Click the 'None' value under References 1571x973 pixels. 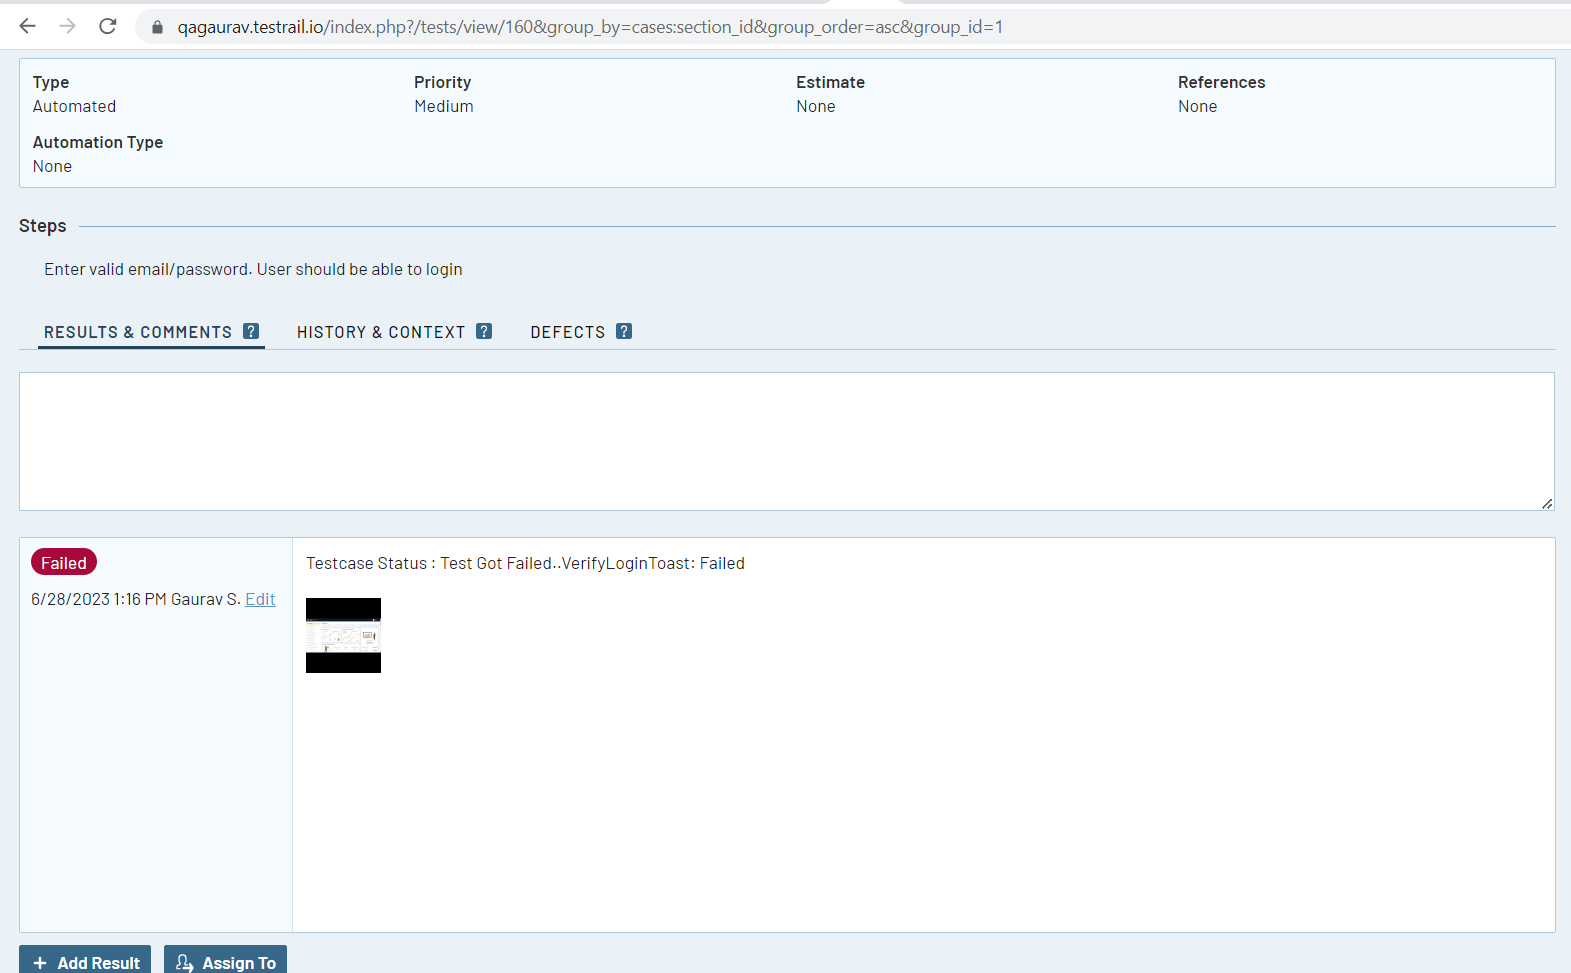pos(1197,106)
